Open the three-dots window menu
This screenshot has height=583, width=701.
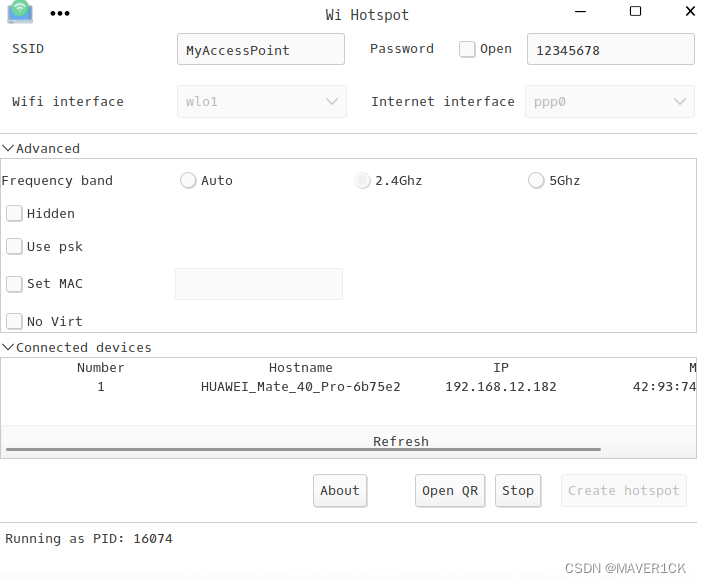[60, 13]
